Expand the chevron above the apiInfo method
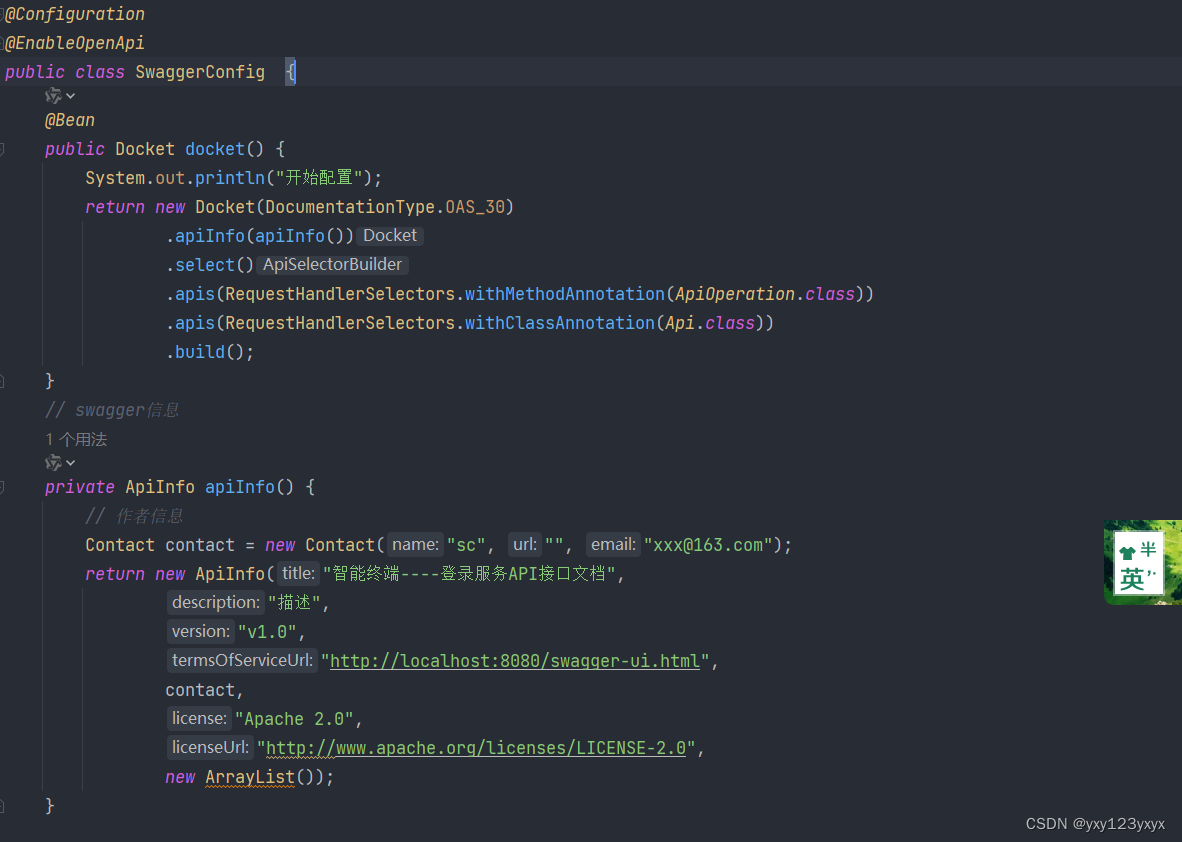This screenshot has width=1182, height=842. click(68, 462)
